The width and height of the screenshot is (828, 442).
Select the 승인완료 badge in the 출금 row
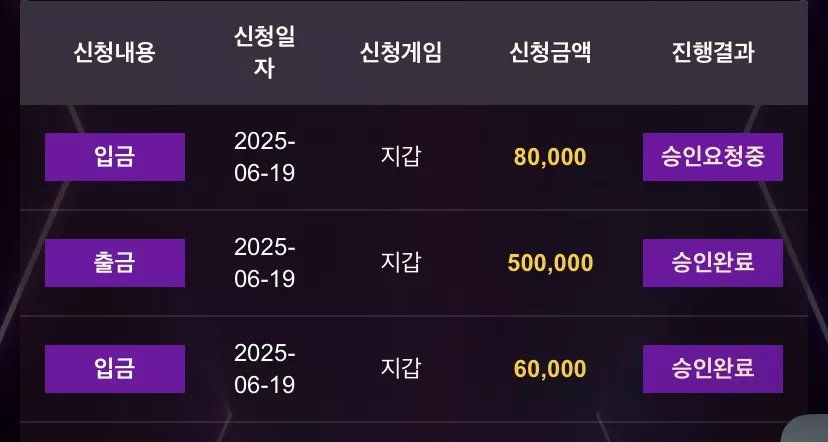click(712, 263)
